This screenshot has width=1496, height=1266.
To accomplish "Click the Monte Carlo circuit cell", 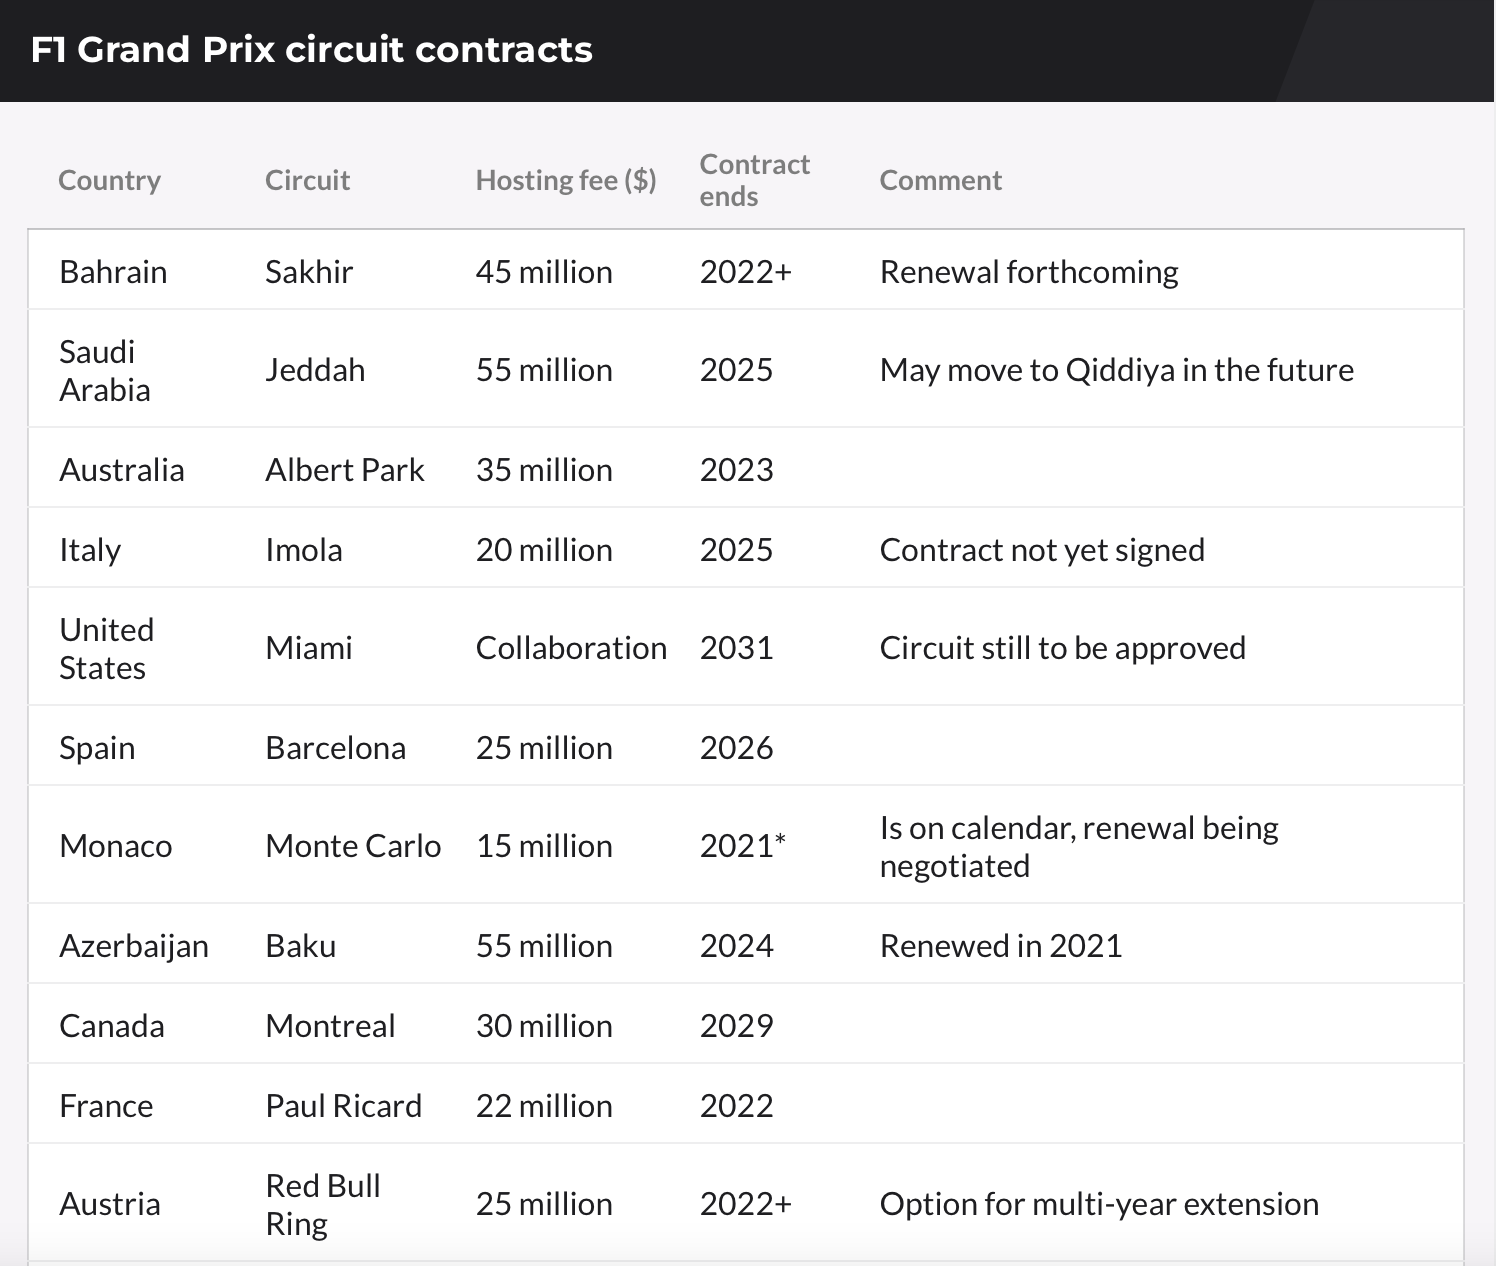I will tap(353, 846).
